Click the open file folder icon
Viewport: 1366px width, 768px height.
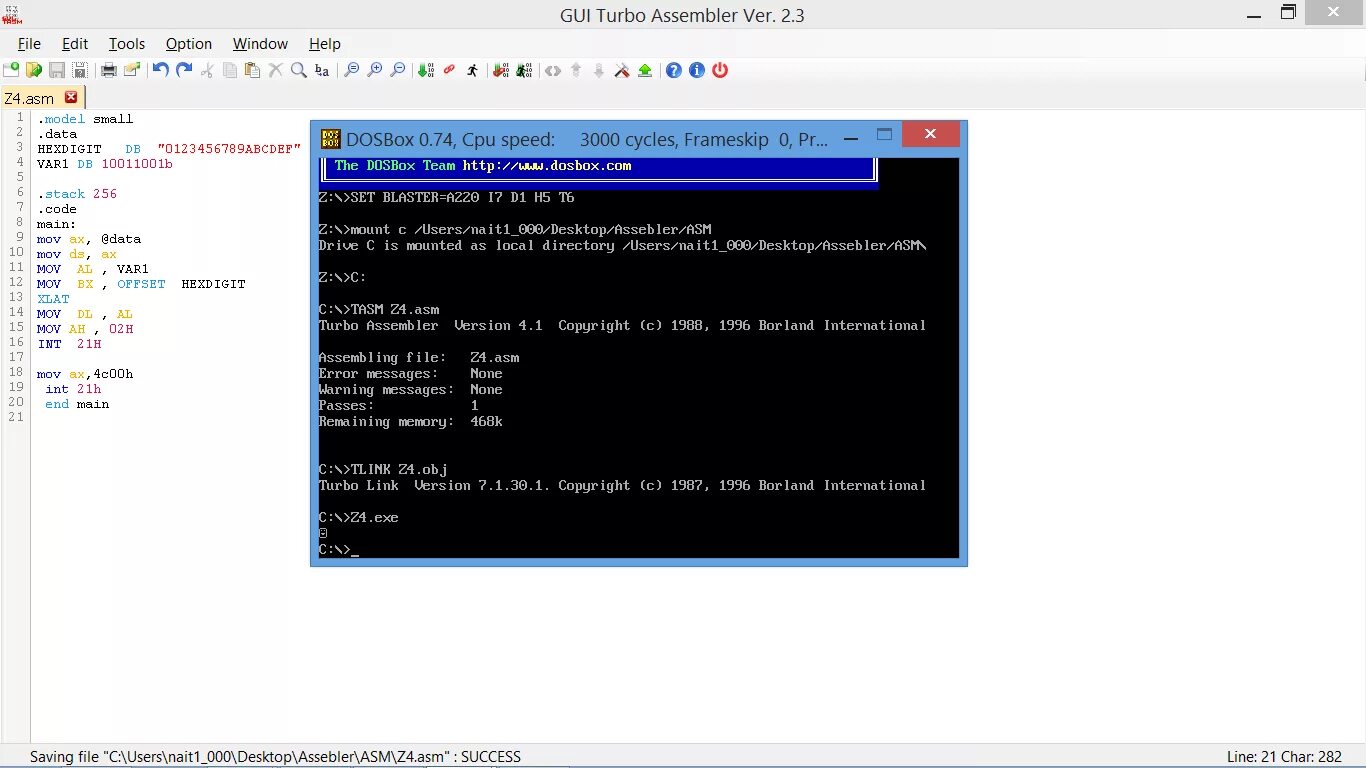click(x=34, y=70)
